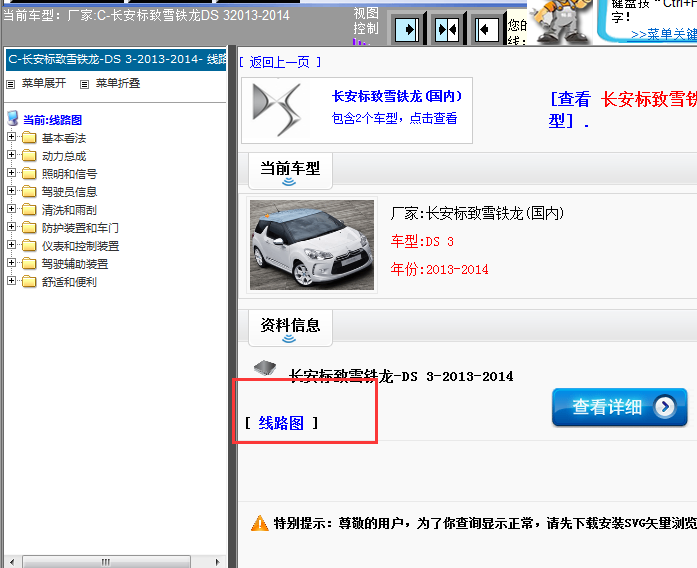Viewport: 697px width, 568px height.
Task: Click the 照明和信号 tree label
Action: pyautogui.click(x=69, y=174)
